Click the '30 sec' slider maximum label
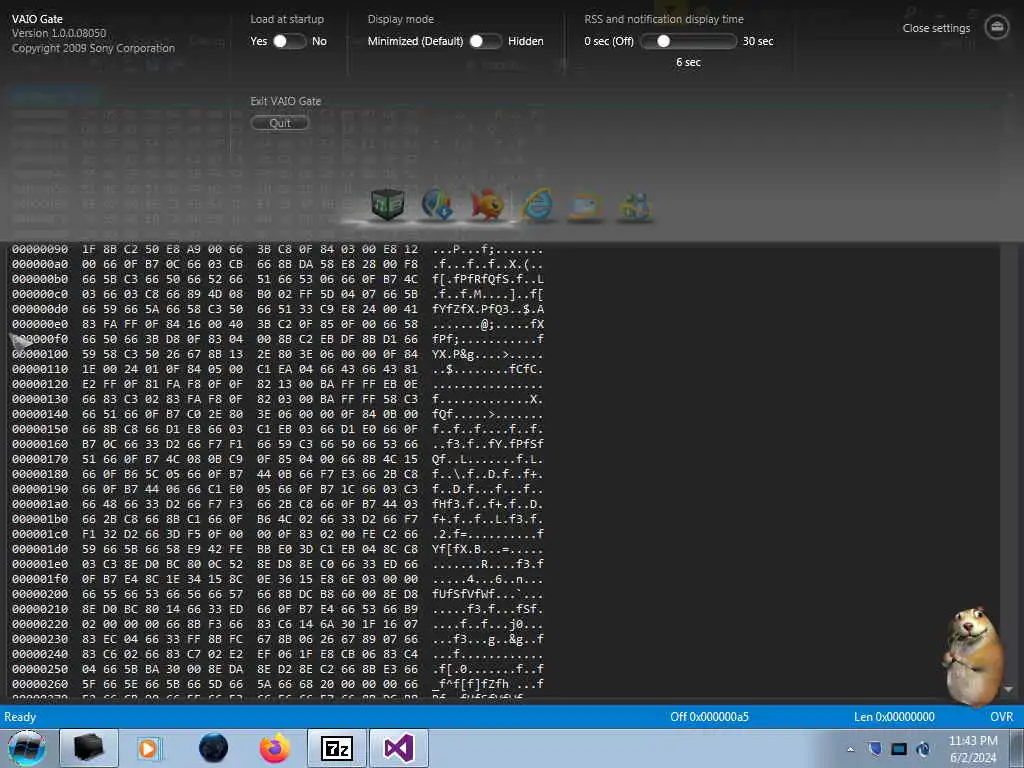This screenshot has height=768, width=1024. pyautogui.click(x=758, y=41)
